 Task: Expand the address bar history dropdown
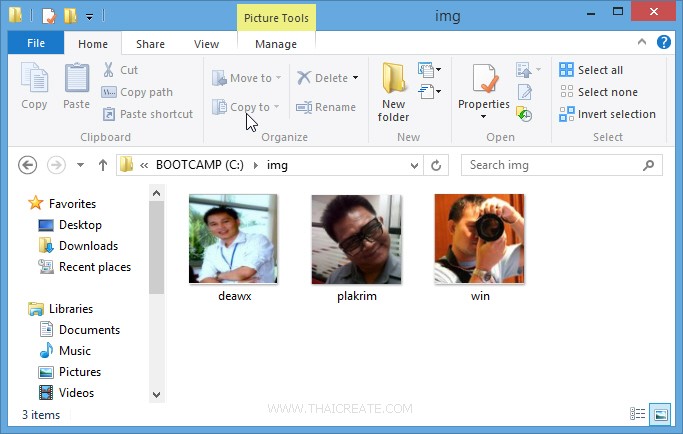(413, 165)
